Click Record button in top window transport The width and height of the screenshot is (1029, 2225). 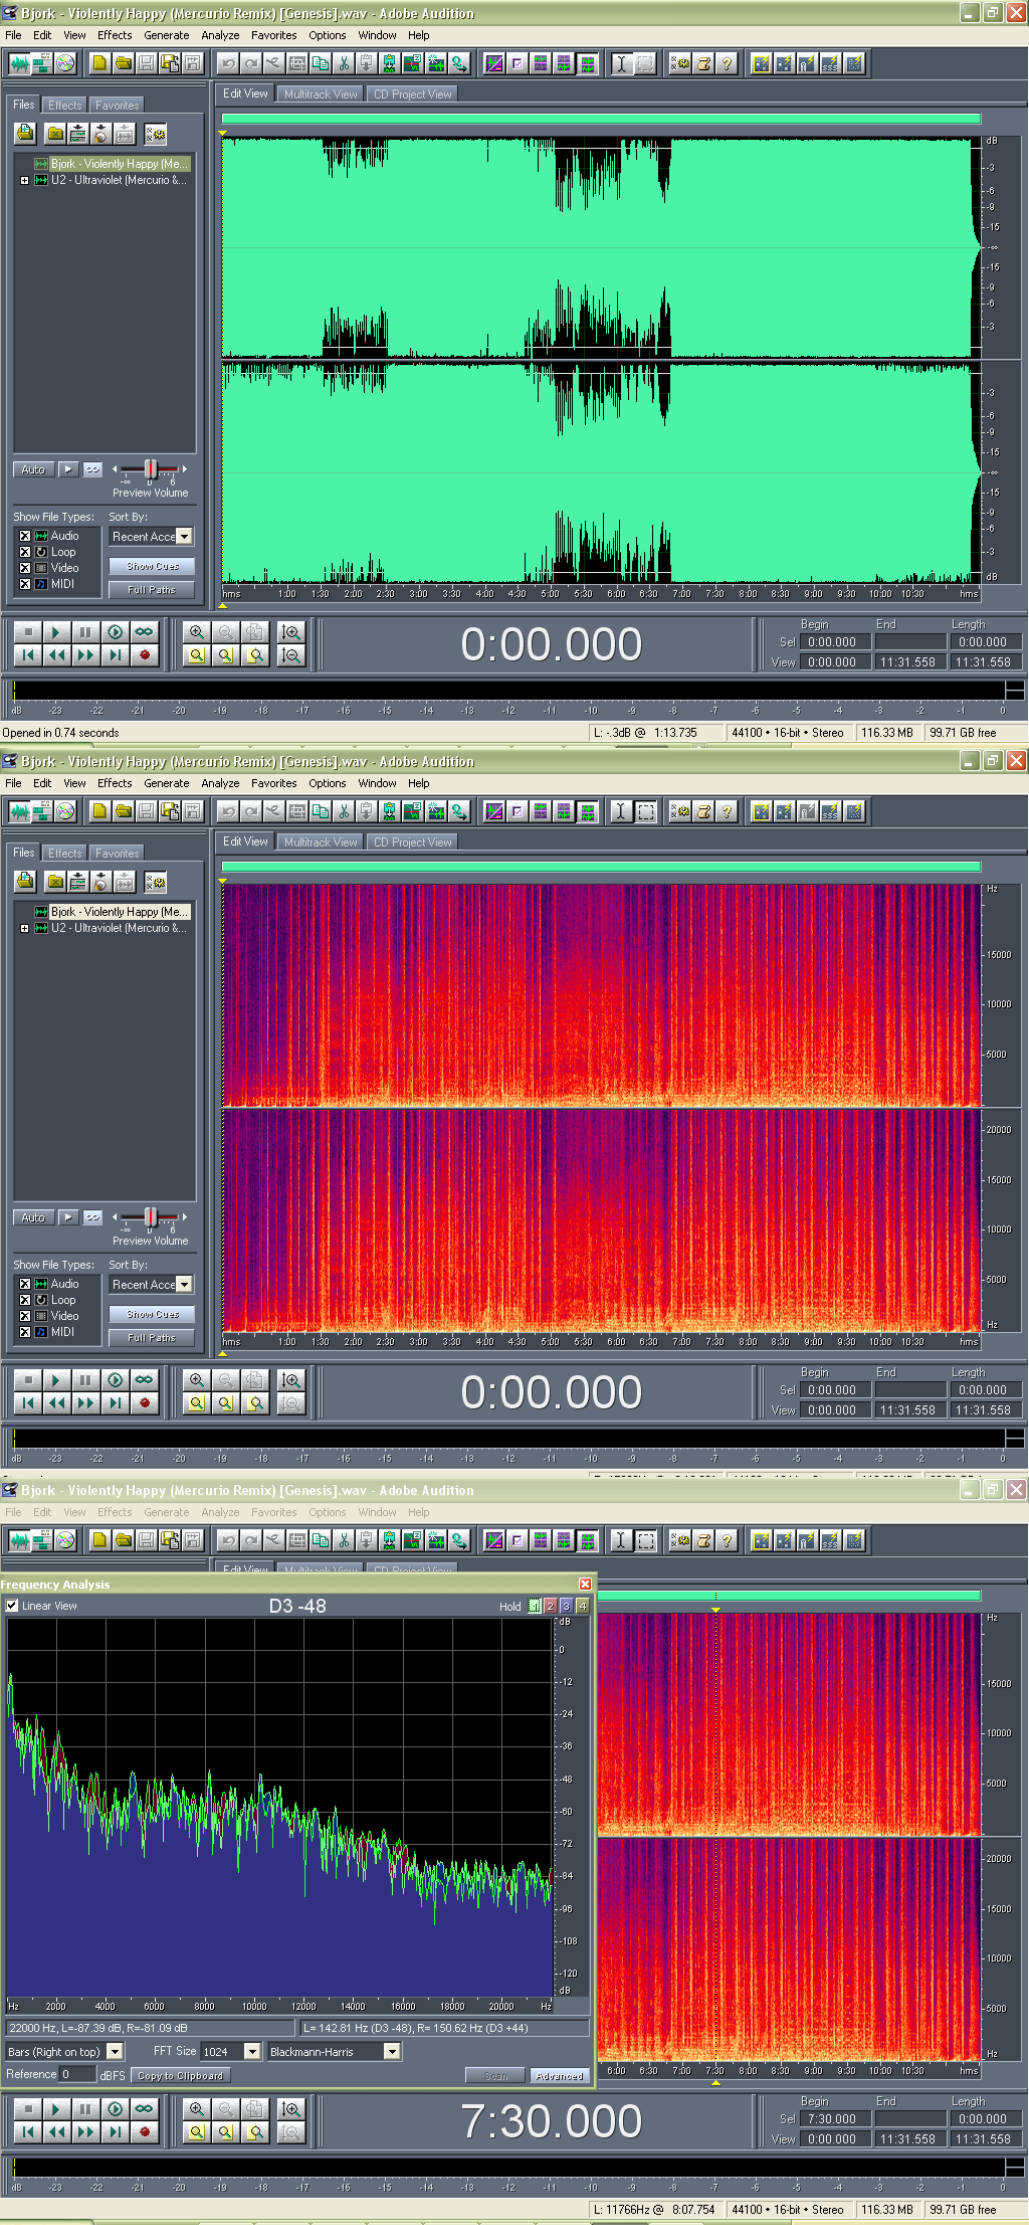click(x=145, y=655)
